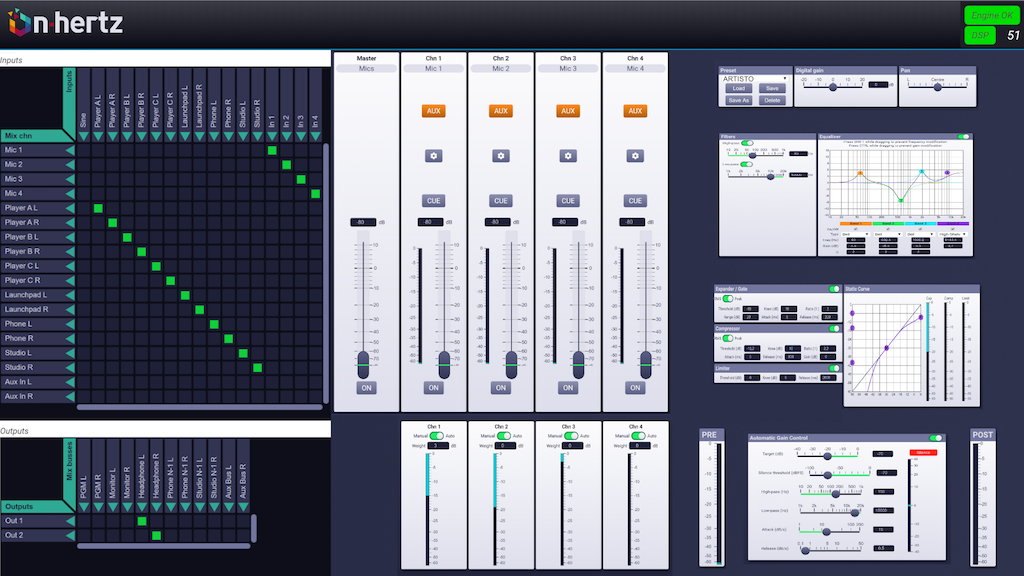Select the Mic 1 / In 1 routing crosspoint
Image resolution: width=1024 pixels, height=576 pixels.
pyautogui.click(x=272, y=150)
